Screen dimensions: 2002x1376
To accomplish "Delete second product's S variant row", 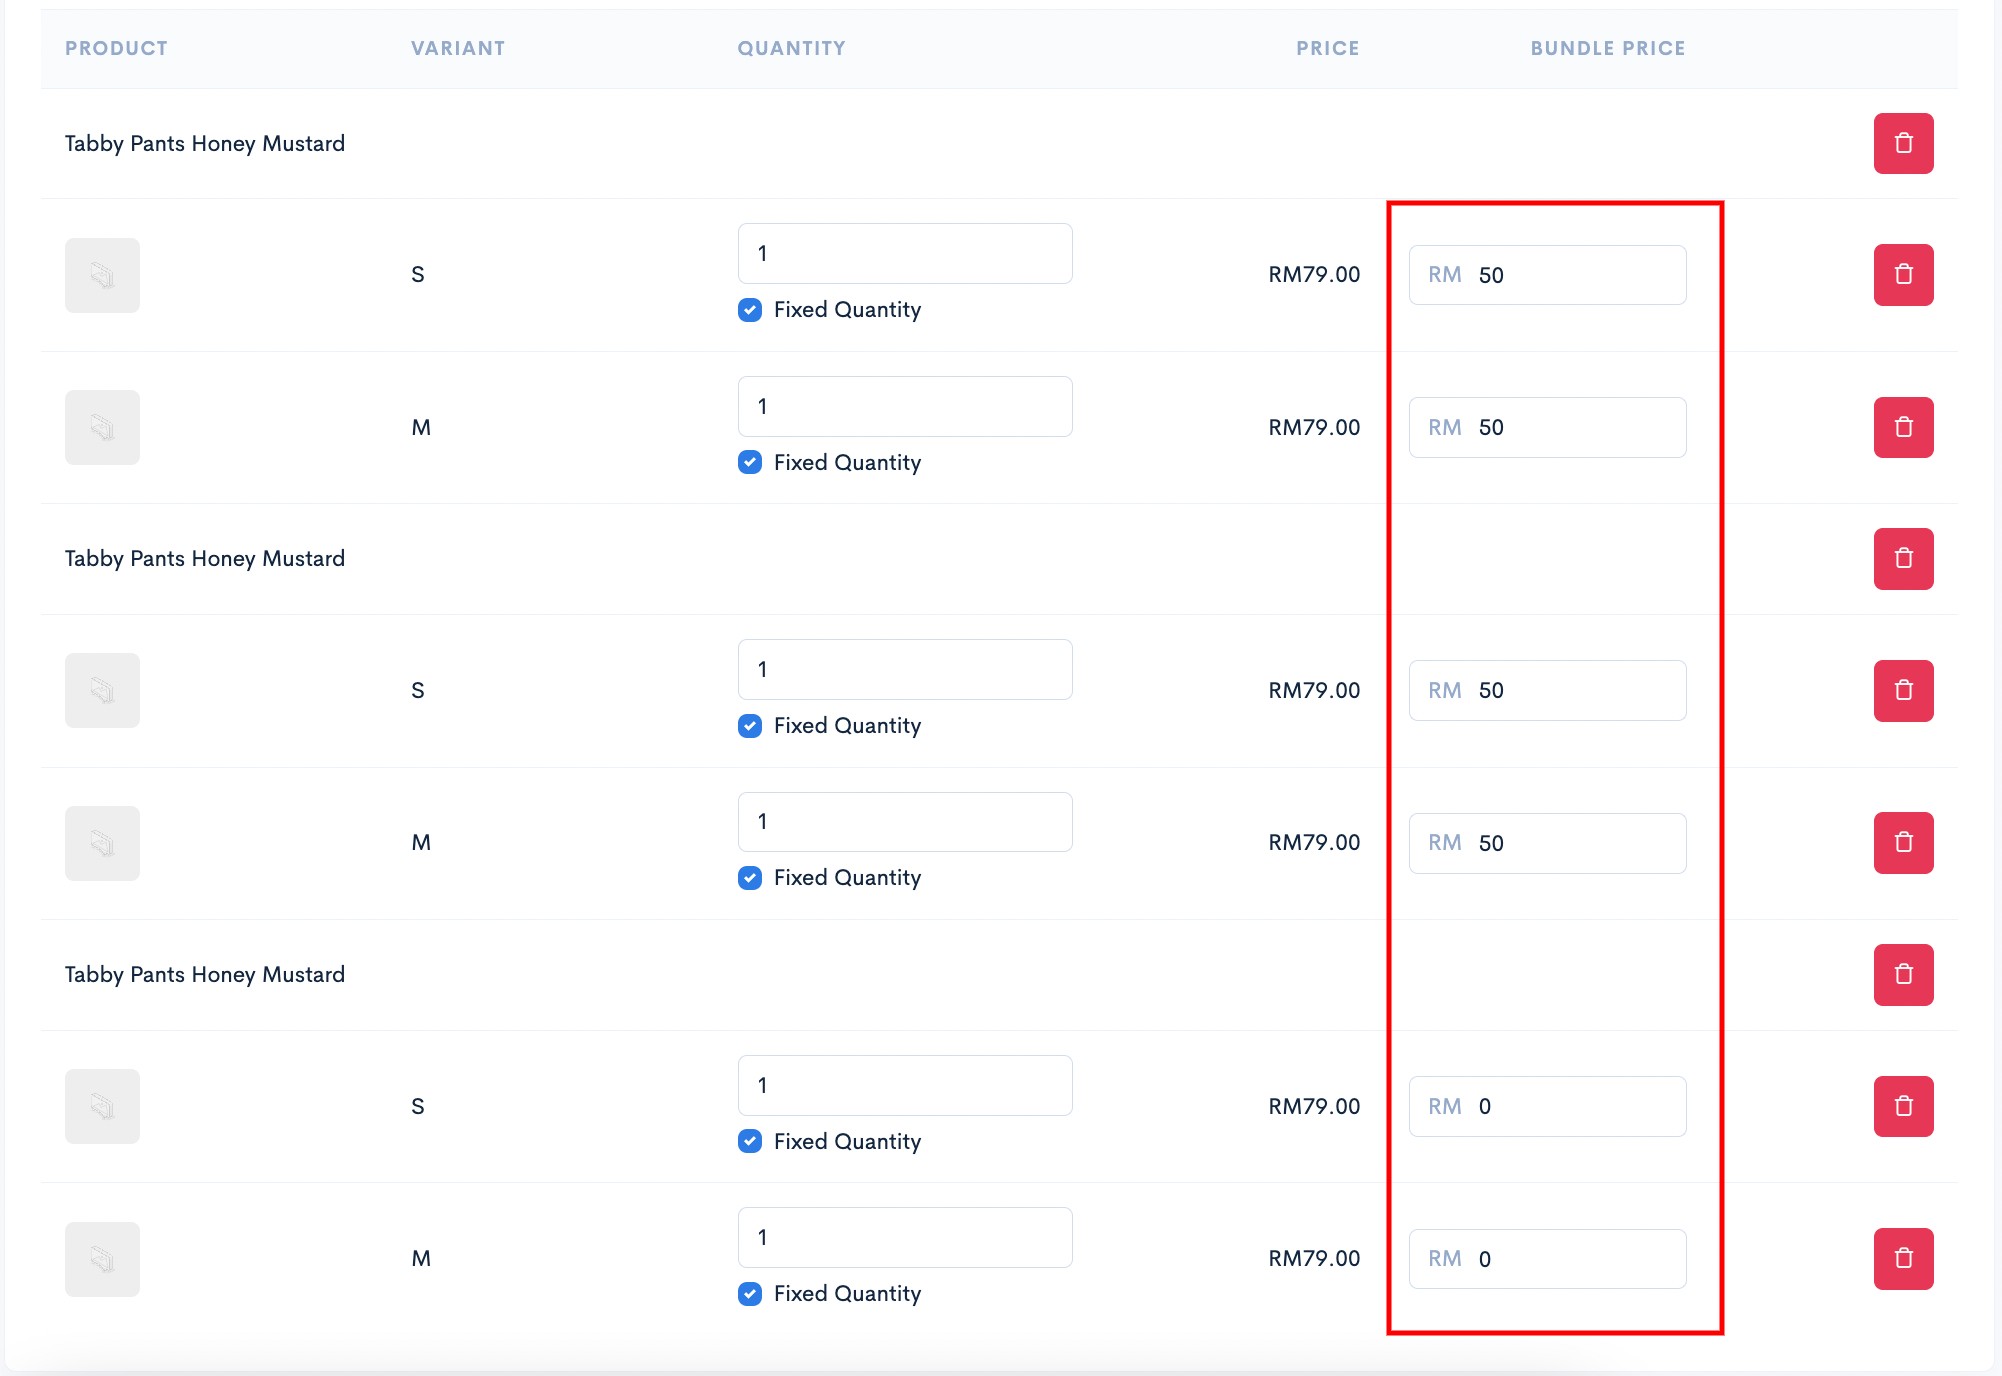I will [x=1903, y=690].
